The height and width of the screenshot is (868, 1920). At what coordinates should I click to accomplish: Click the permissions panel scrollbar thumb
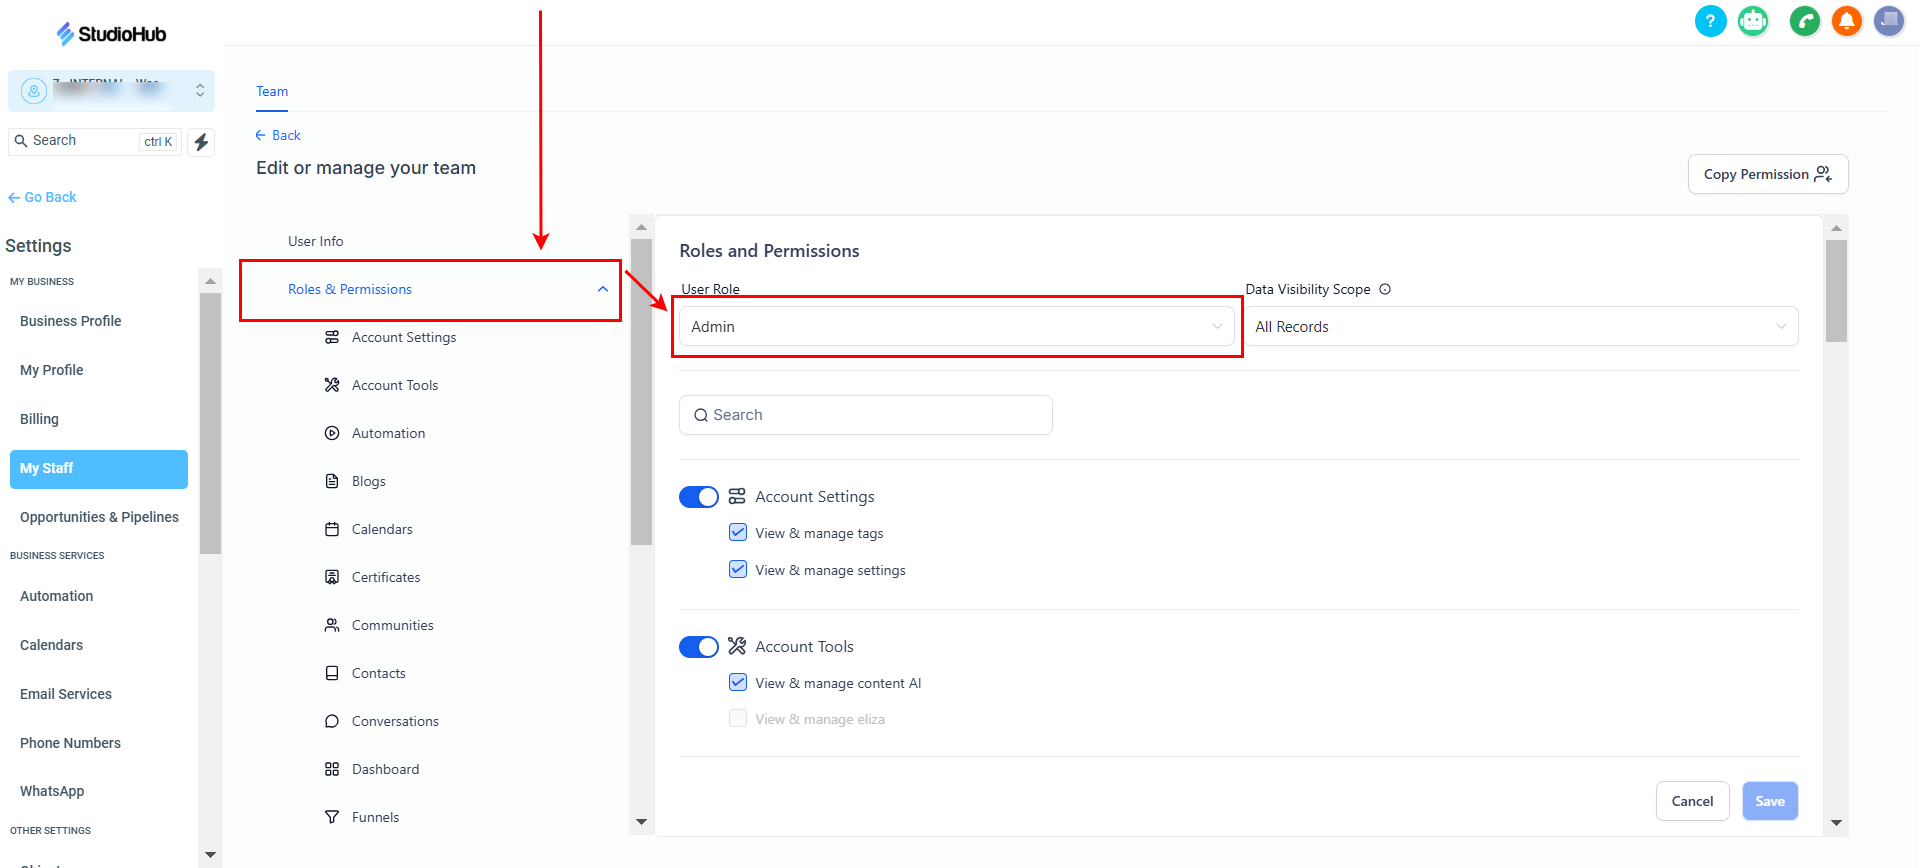click(x=1836, y=291)
